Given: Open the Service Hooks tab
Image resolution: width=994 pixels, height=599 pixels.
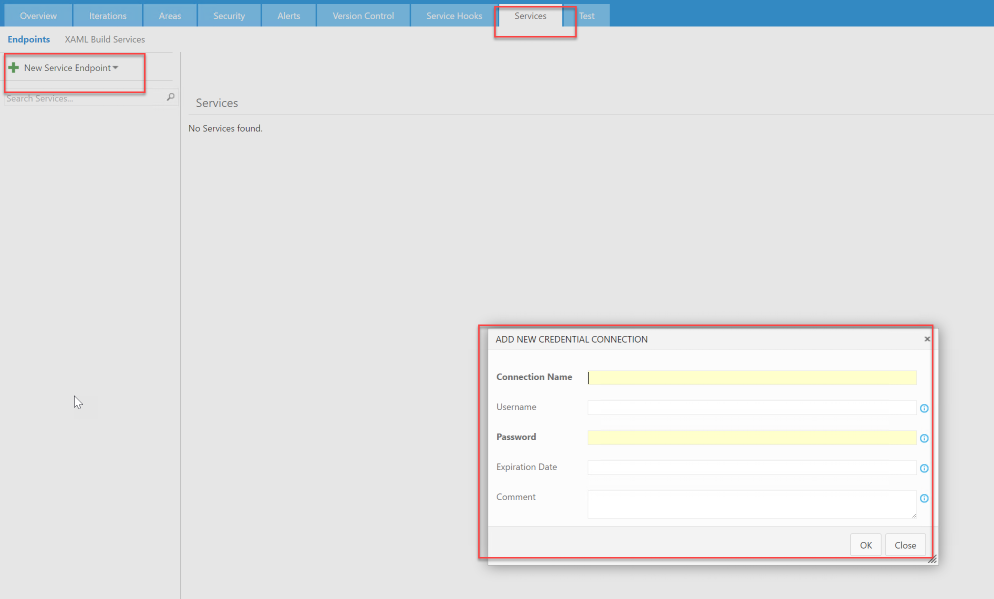Looking at the screenshot, I should pos(452,15).
